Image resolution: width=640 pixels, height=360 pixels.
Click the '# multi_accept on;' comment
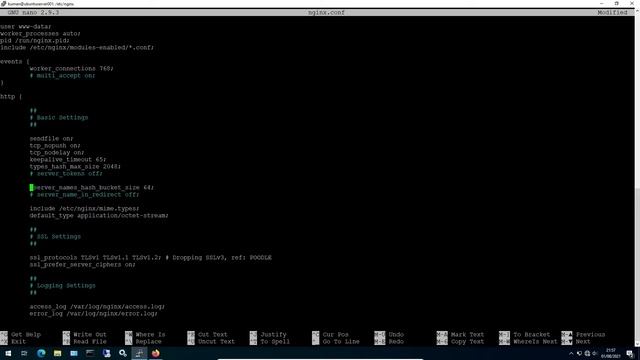(62, 76)
